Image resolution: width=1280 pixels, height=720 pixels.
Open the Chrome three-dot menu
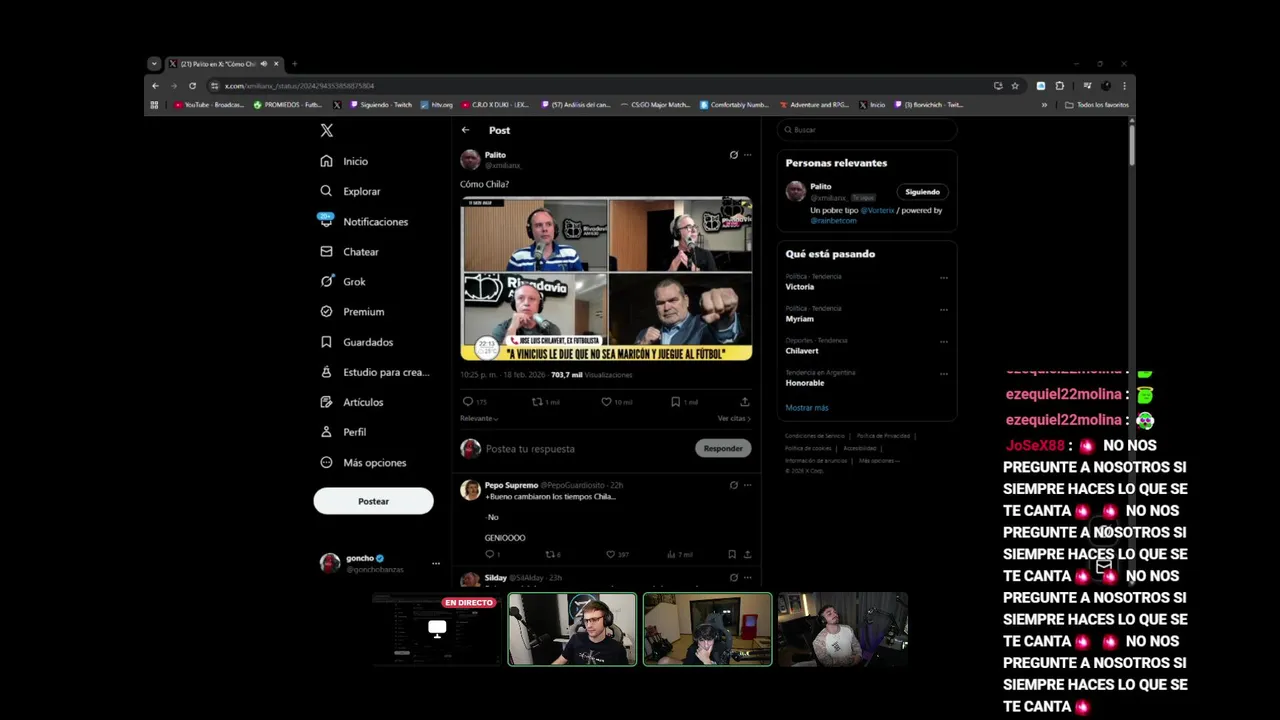coord(1124,86)
